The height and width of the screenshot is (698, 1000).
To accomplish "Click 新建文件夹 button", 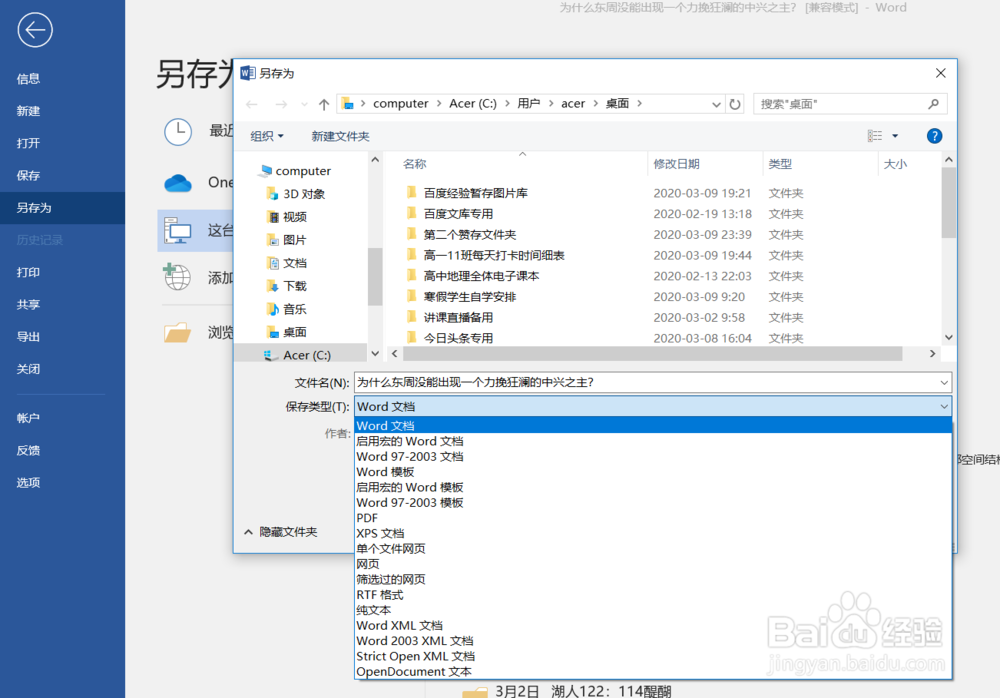I will click(340, 136).
